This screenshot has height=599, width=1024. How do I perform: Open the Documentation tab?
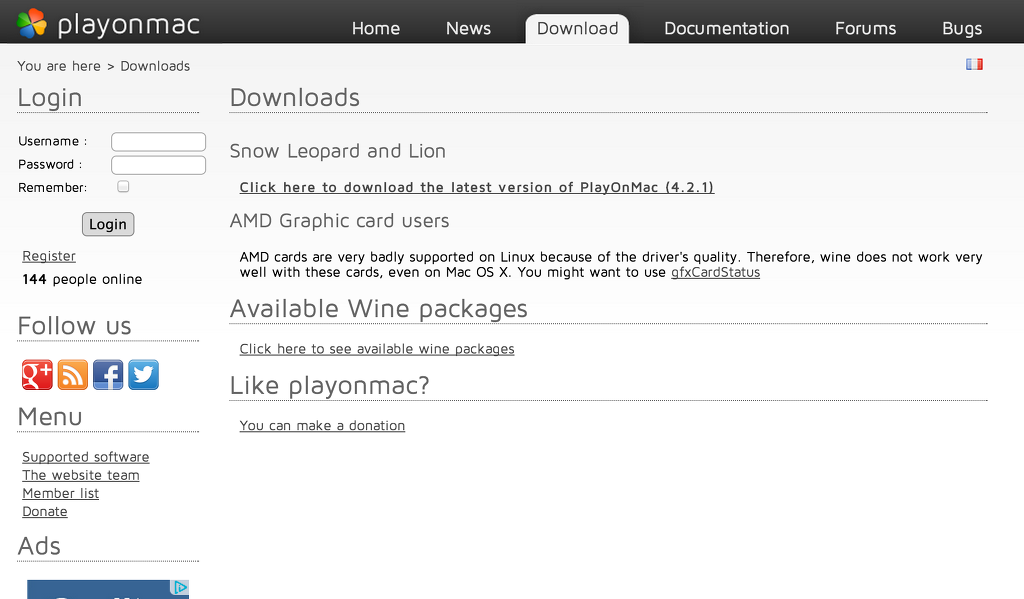tap(726, 29)
